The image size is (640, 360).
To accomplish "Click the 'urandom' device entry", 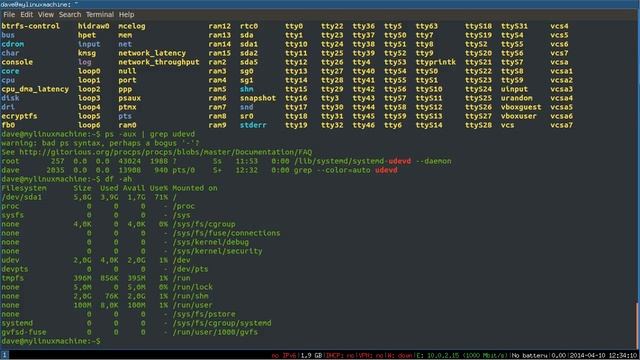I will tap(517, 98).
